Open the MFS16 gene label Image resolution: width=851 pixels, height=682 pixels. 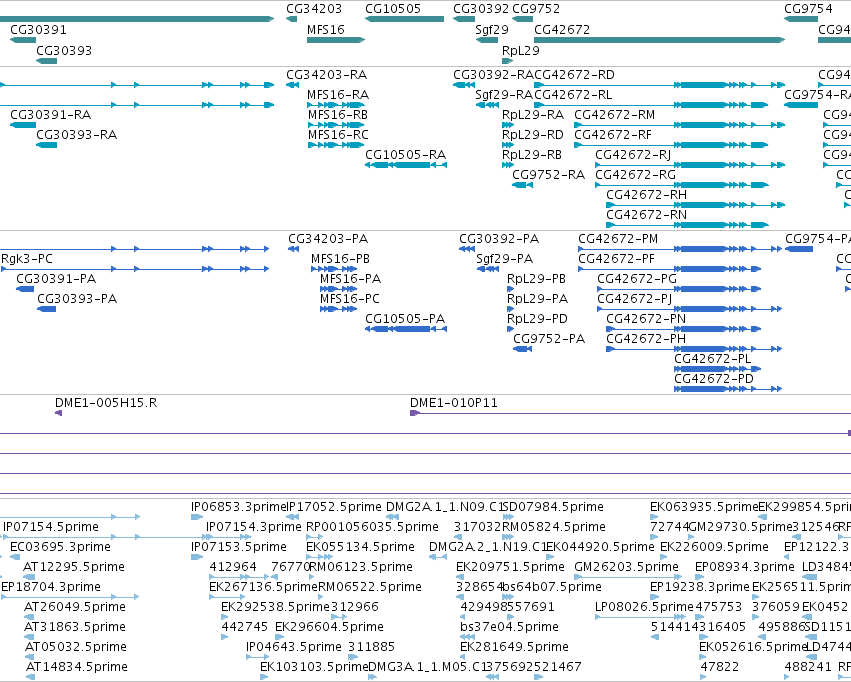point(326,29)
